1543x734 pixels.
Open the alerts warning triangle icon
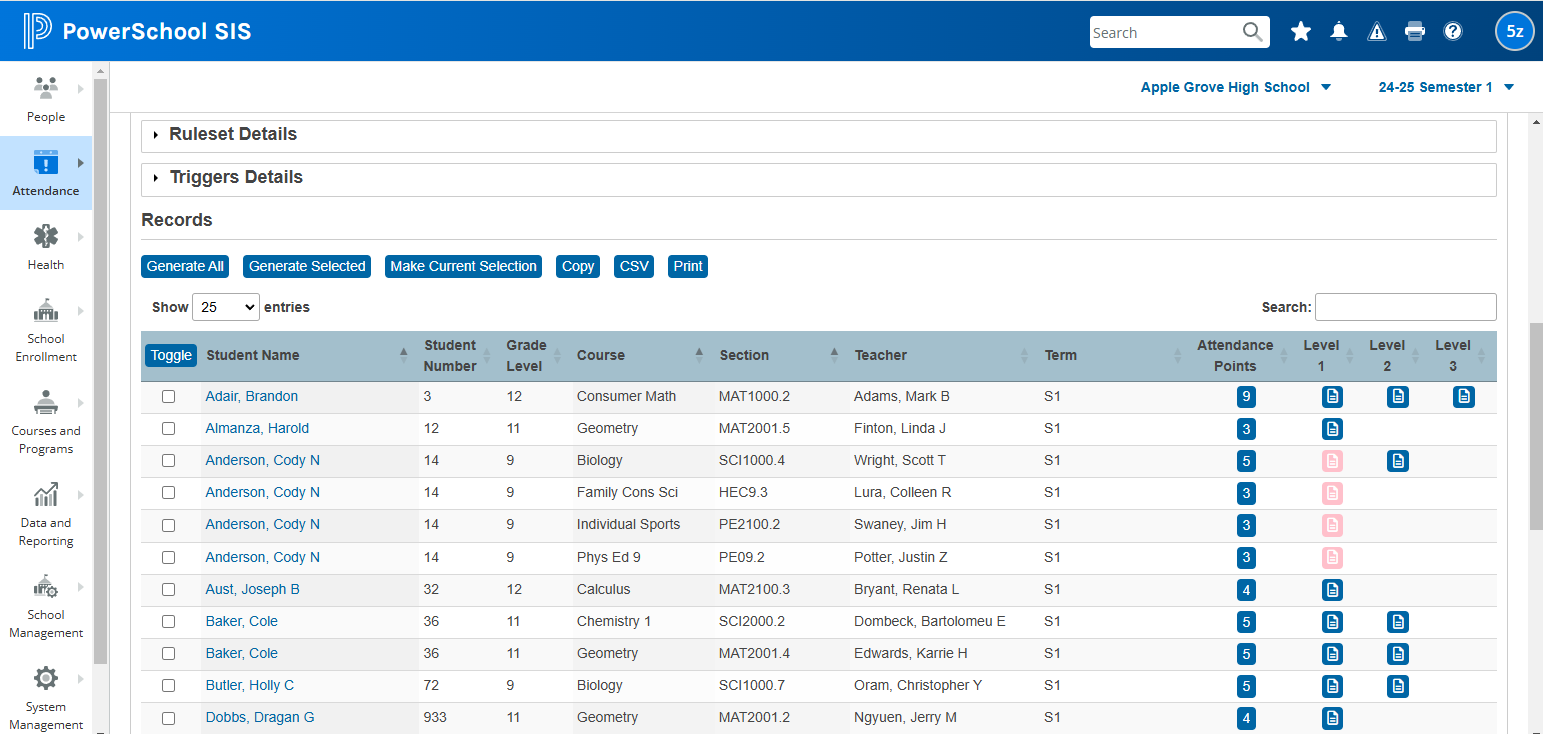click(x=1377, y=32)
